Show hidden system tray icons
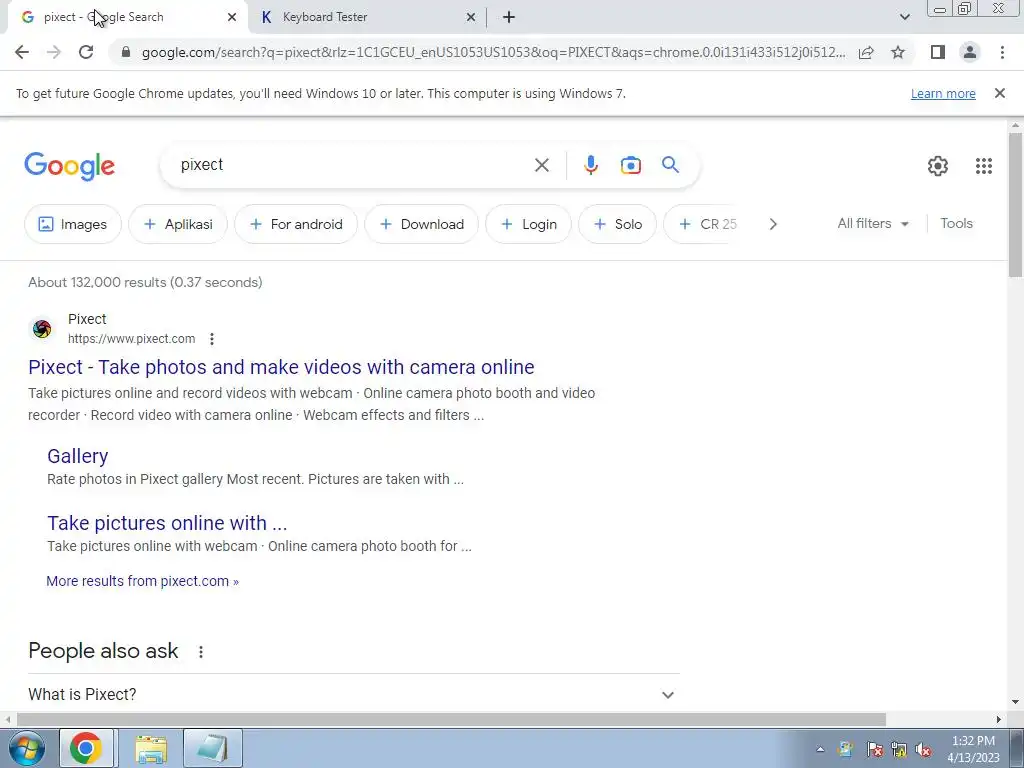This screenshot has width=1024, height=768. click(x=820, y=749)
